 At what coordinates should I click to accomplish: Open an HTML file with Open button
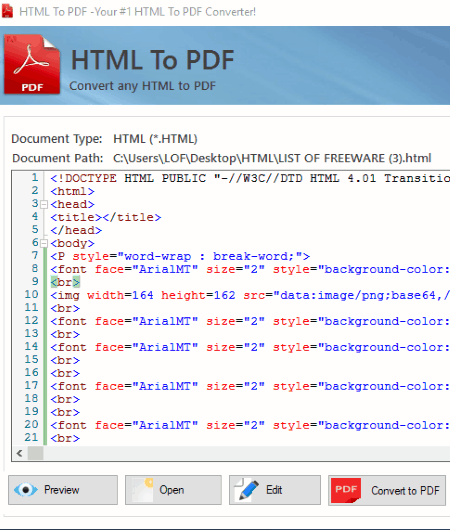(x=173, y=490)
